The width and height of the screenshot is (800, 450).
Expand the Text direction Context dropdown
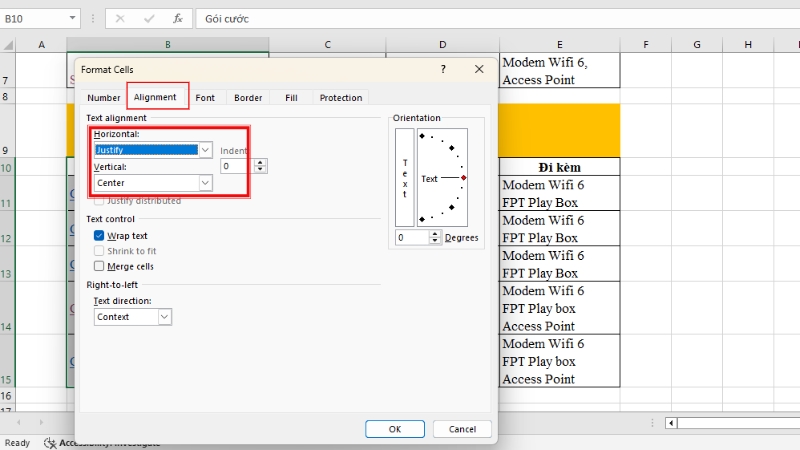pos(165,317)
